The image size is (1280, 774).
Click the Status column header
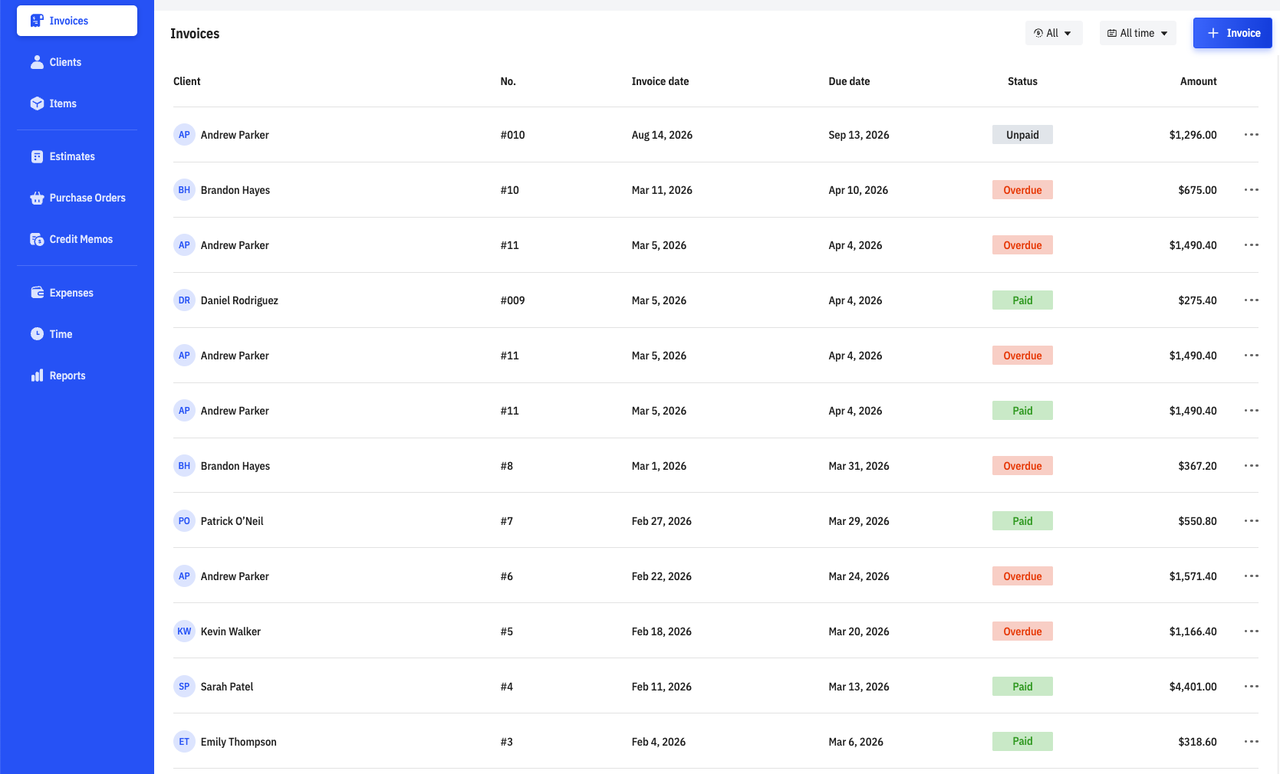pos(1023,82)
